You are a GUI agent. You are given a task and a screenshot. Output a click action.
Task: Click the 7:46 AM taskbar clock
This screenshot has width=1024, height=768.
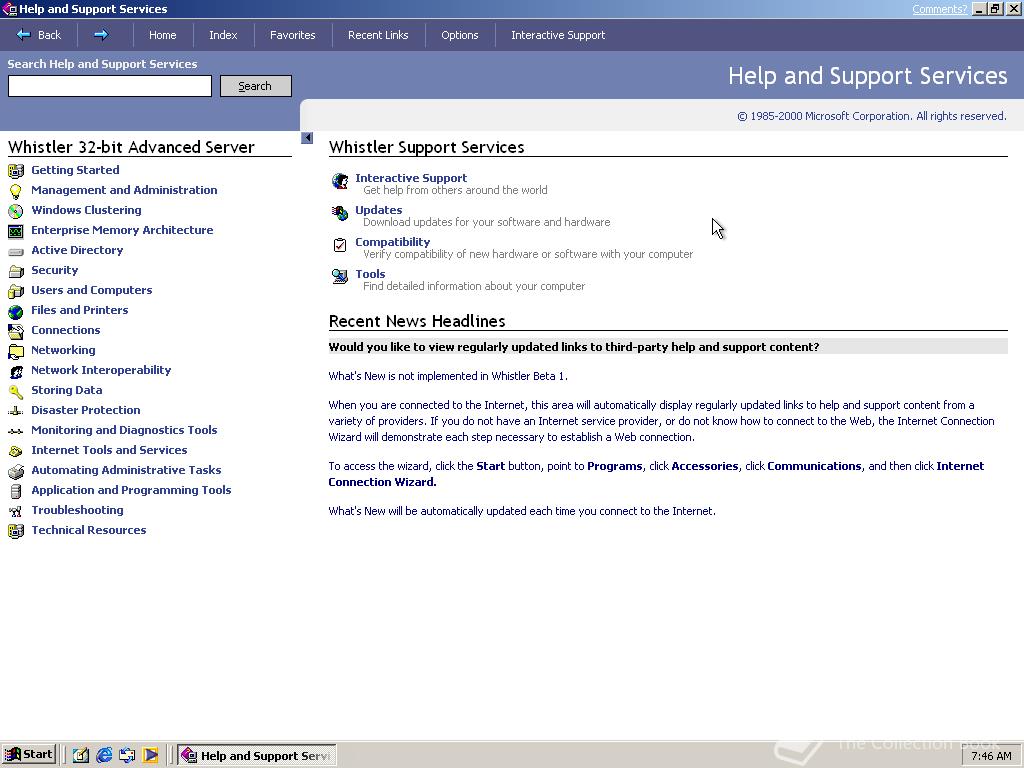[x=991, y=756]
